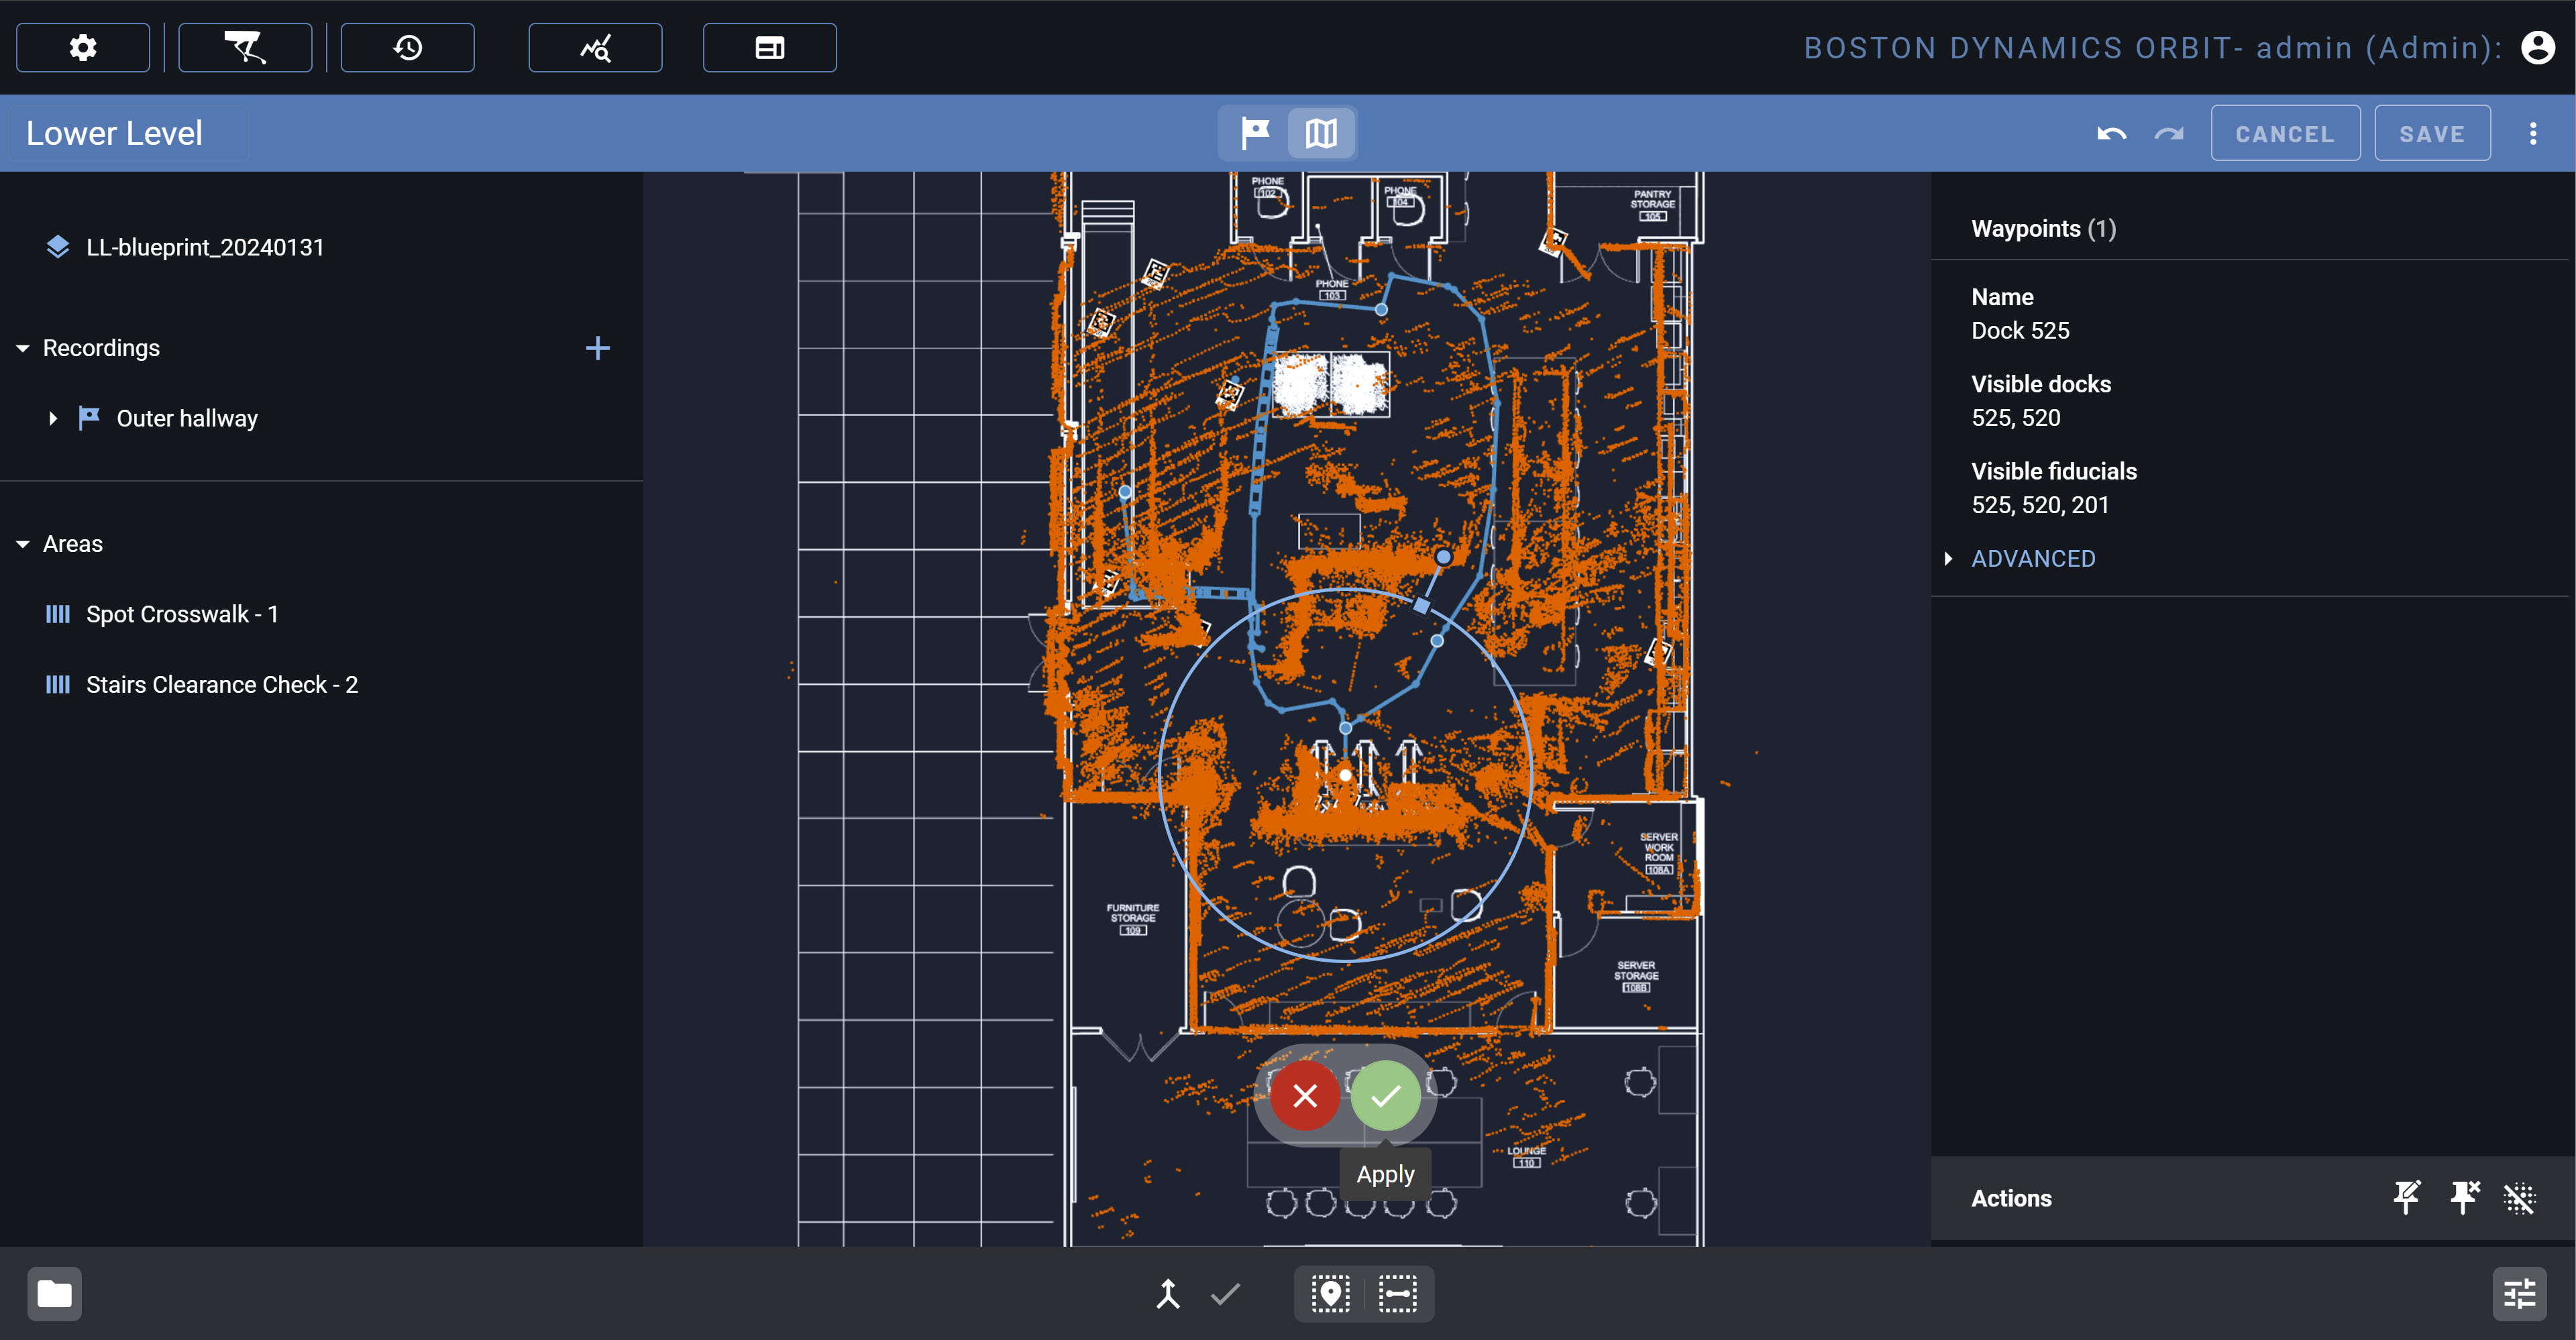Apply the waypoint placement with green checkmark
2576x1340 pixels.
pos(1386,1096)
